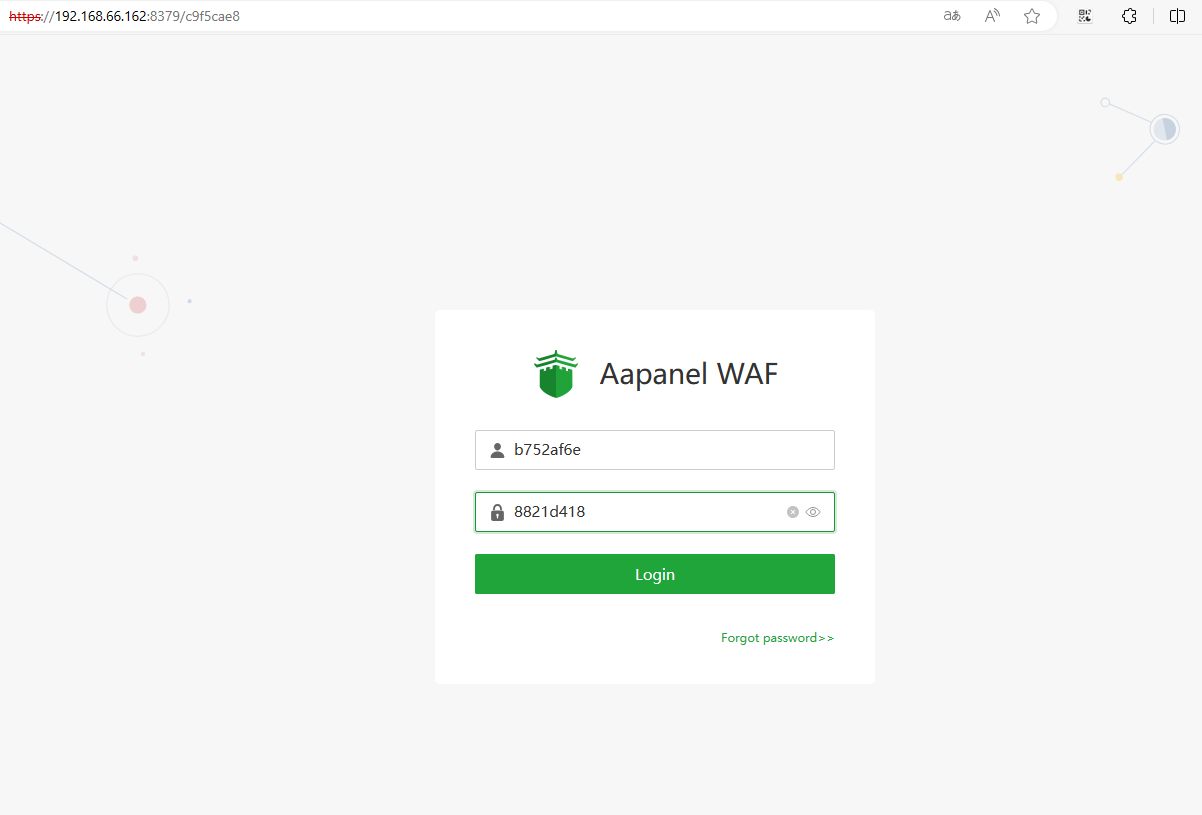Click the translate page icon in address bar
1202x815 pixels.
[952, 16]
